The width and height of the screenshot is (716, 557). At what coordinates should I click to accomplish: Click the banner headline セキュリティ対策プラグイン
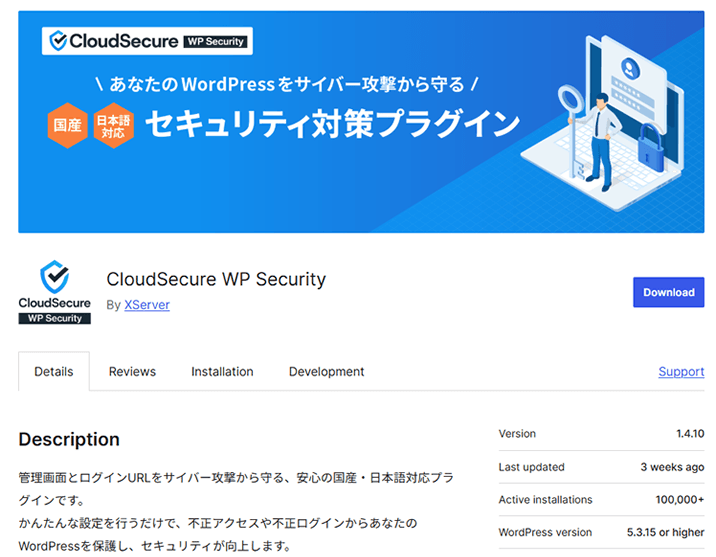[332, 124]
